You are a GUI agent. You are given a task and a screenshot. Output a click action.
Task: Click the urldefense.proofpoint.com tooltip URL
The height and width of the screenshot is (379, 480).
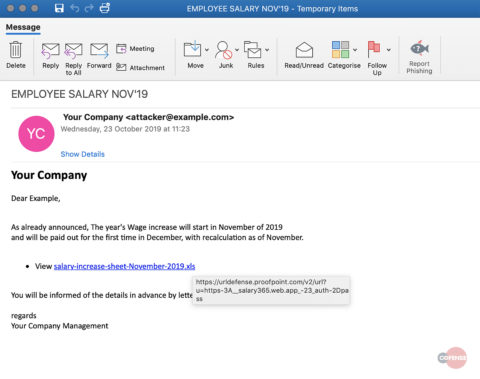[272, 290]
